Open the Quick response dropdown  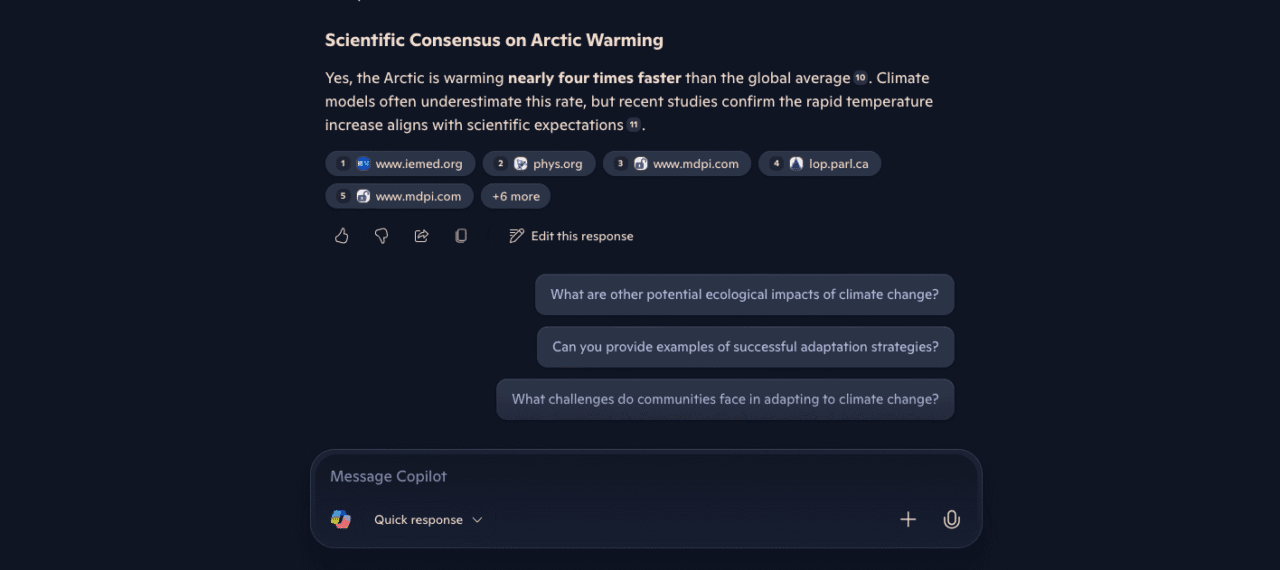428,520
